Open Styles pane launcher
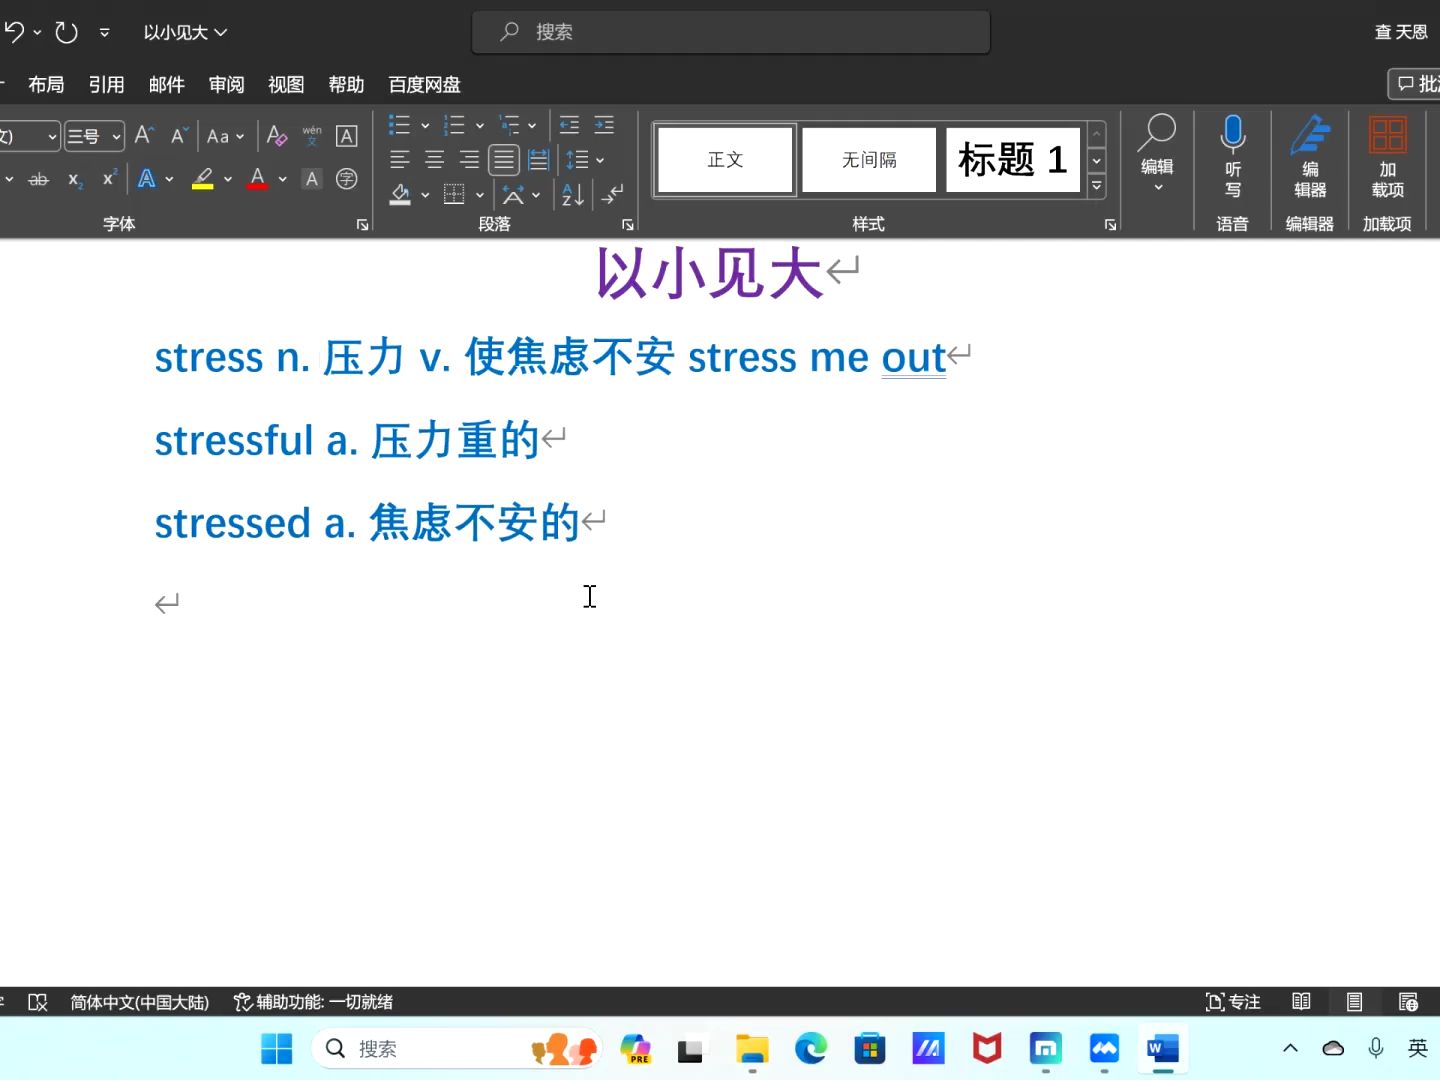Viewport: 1440px width, 1080px height. (x=1110, y=225)
